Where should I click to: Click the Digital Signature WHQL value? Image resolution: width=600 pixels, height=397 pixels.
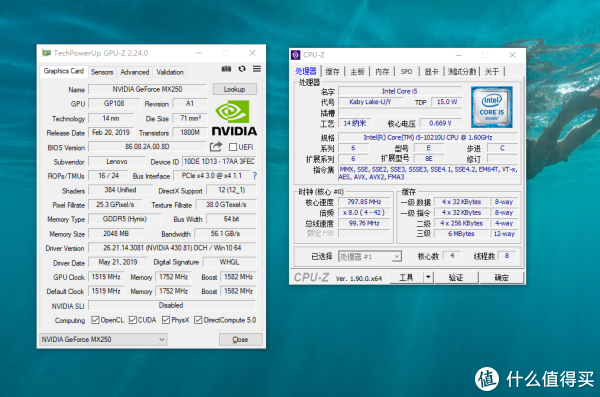pos(229,262)
